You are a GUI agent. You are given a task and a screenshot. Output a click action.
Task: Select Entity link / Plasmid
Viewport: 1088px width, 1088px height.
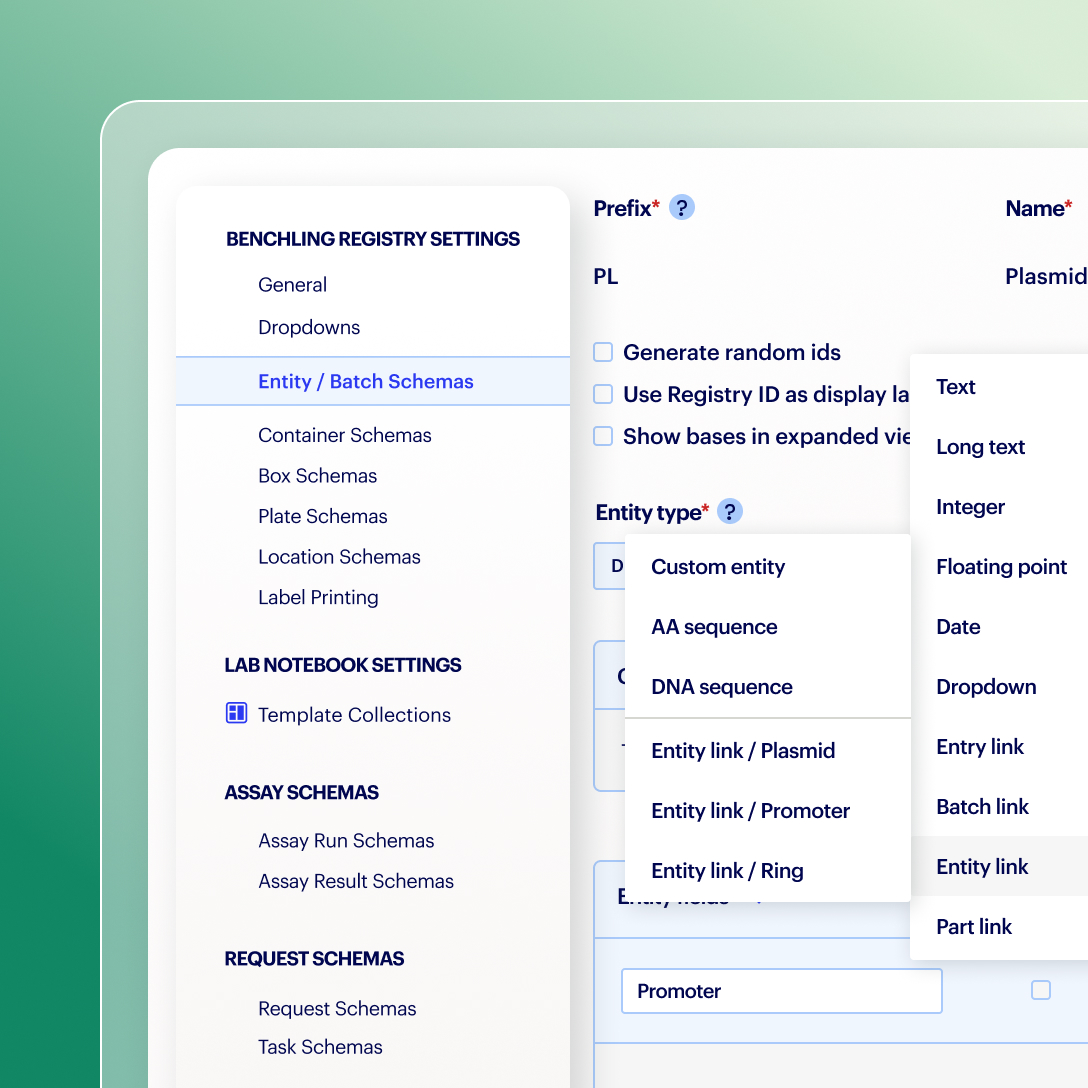(767, 751)
